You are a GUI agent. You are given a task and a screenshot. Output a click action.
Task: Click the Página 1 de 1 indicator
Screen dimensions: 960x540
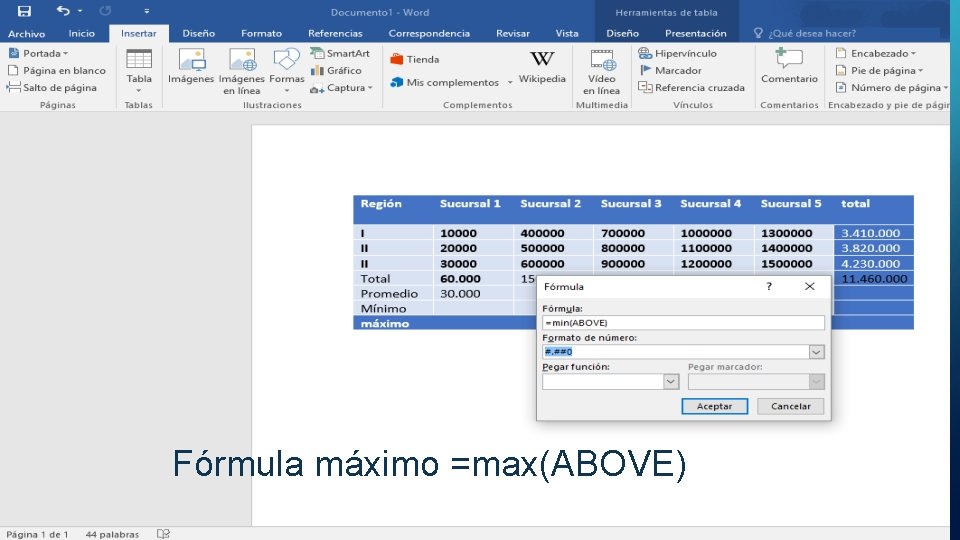tap(37, 534)
